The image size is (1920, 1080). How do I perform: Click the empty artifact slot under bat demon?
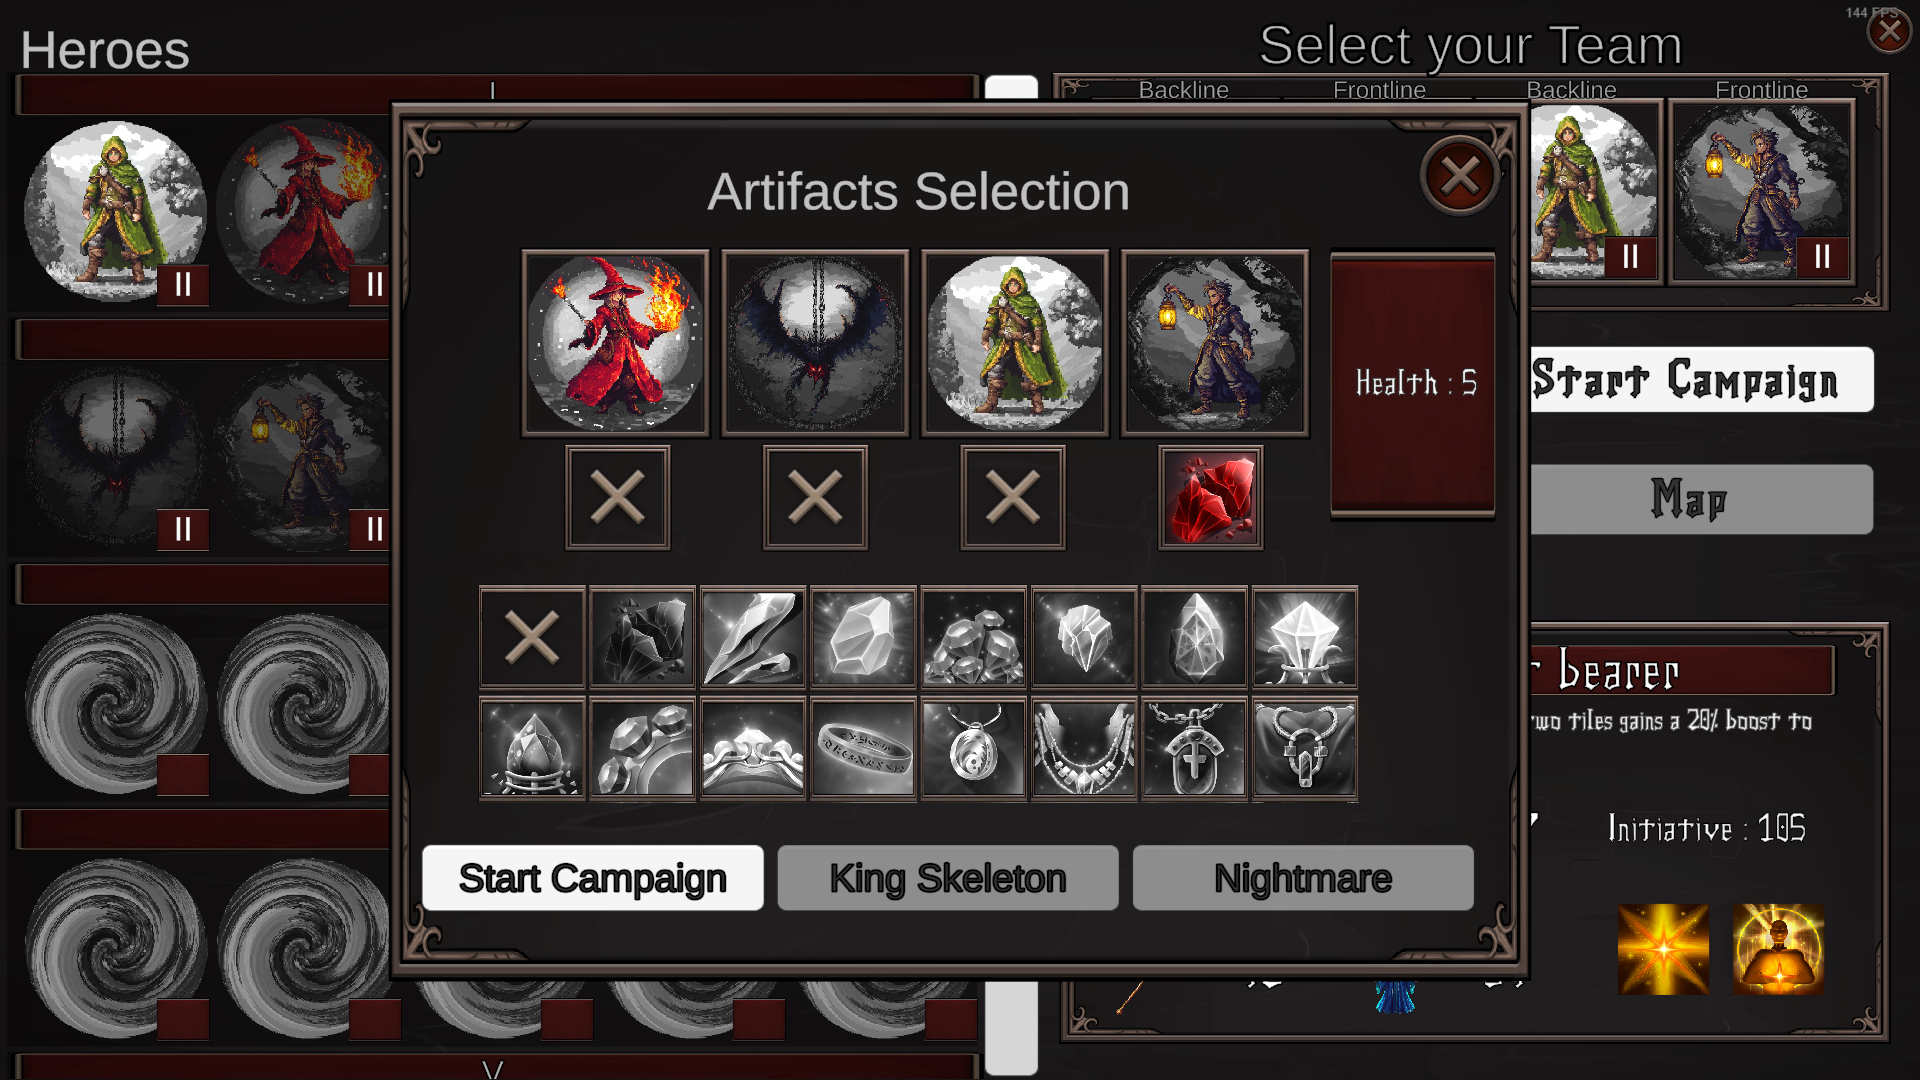(815, 497)
